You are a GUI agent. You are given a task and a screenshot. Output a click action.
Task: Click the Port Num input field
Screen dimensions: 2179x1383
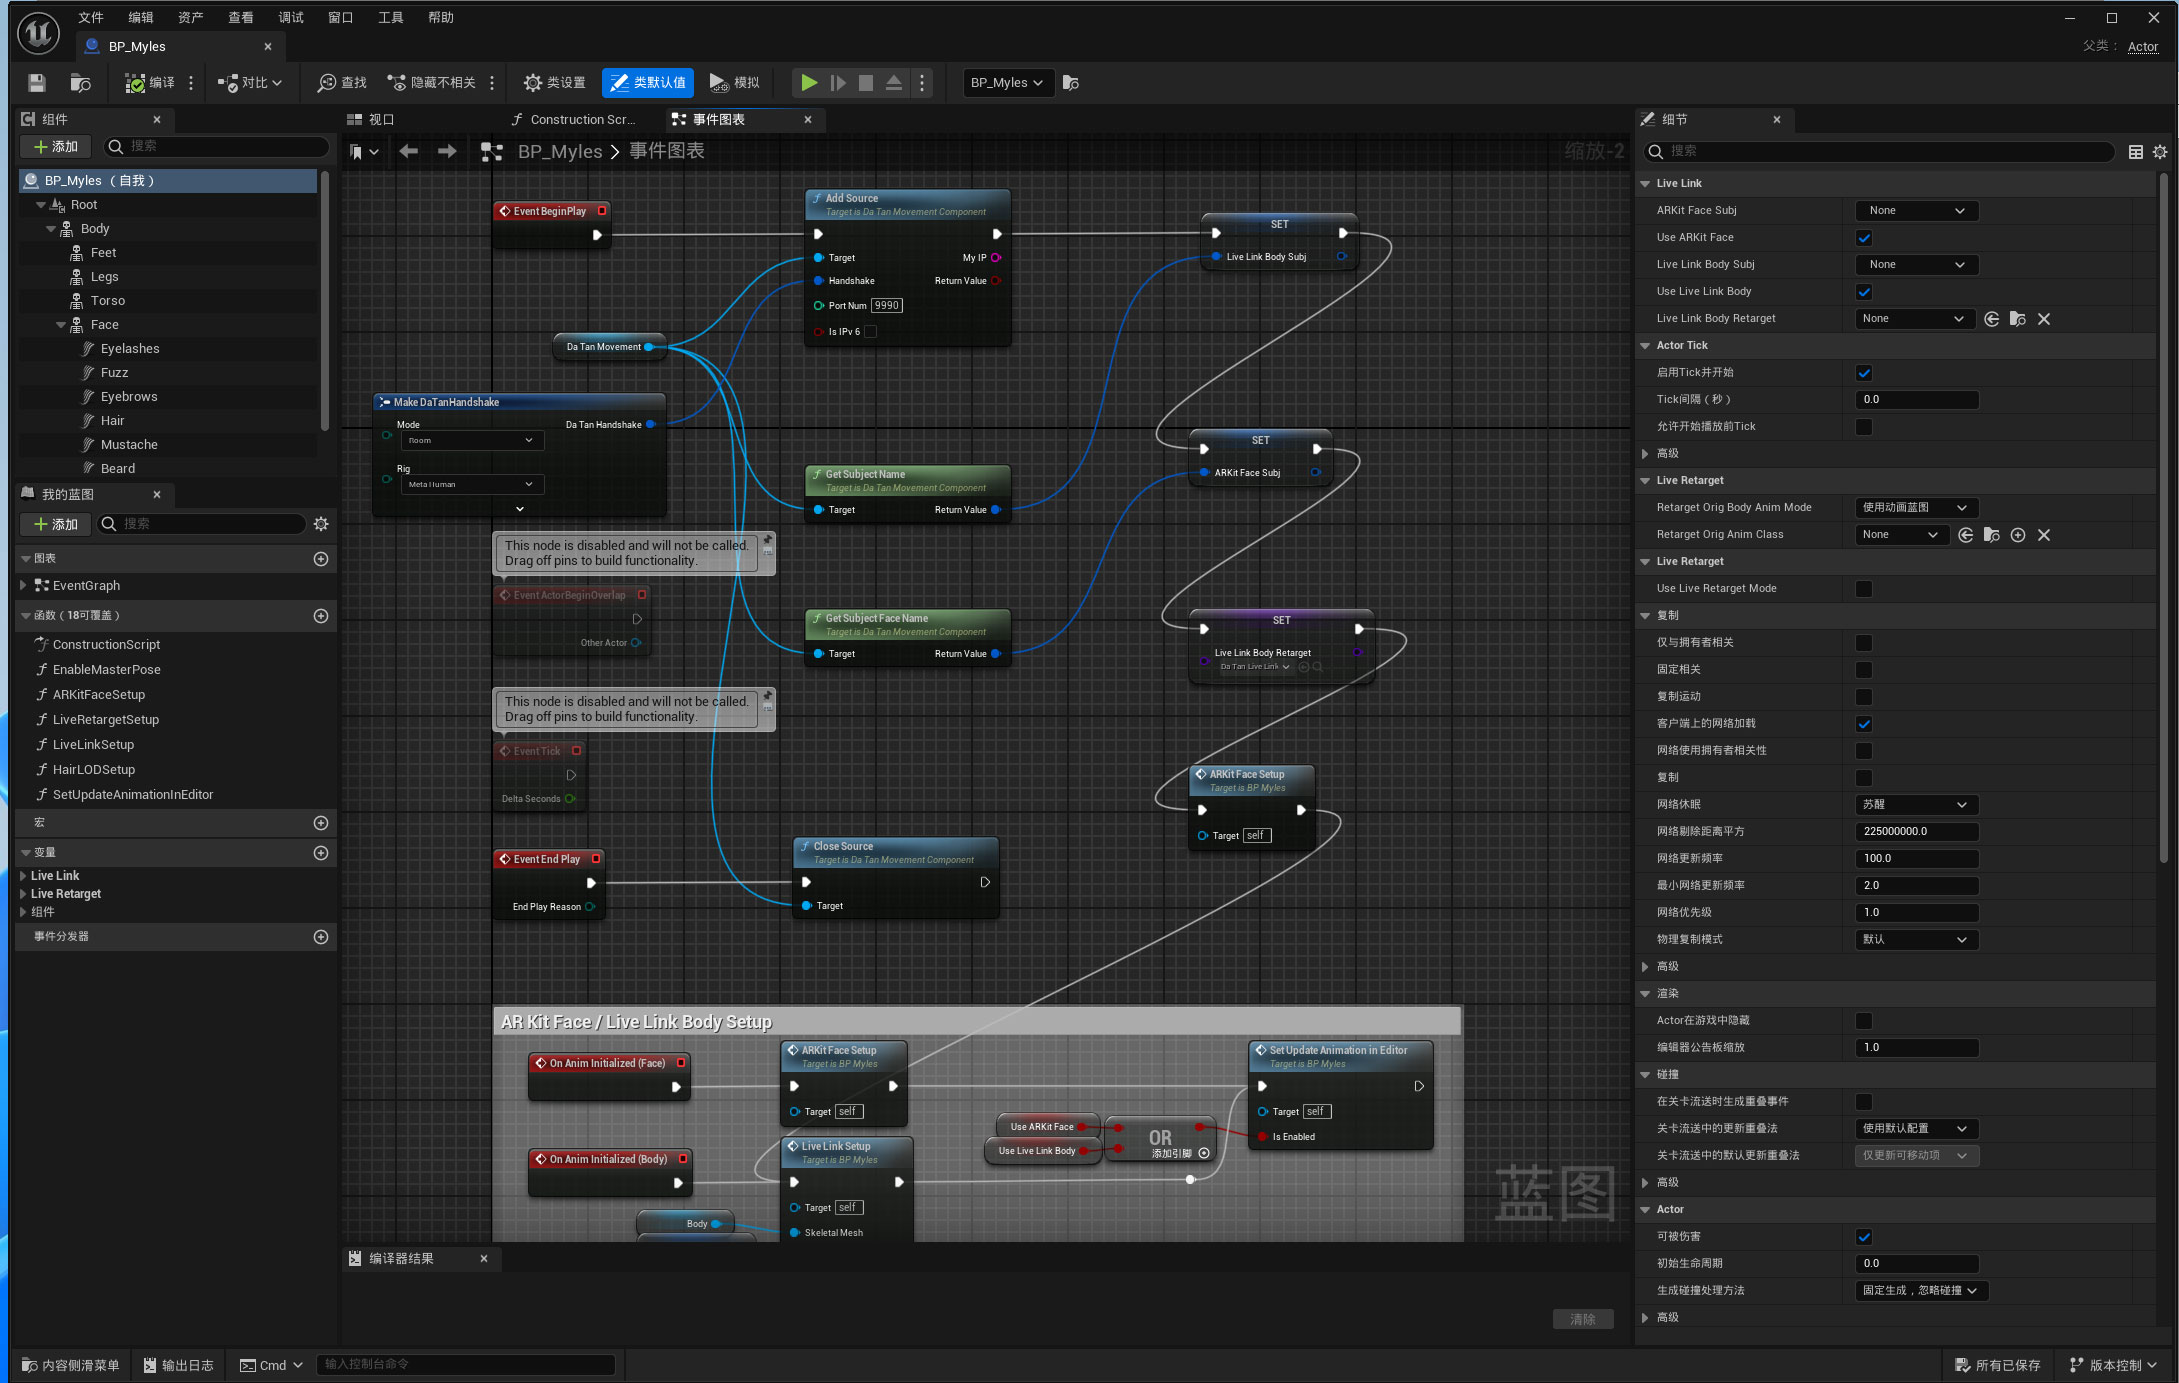tap(886, 306)
